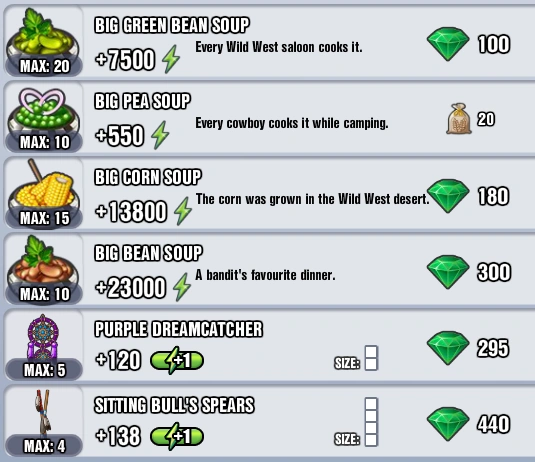
Task: Click the +1 energy badge on Purple Dreamcatcher
Action: coord(177,360)
